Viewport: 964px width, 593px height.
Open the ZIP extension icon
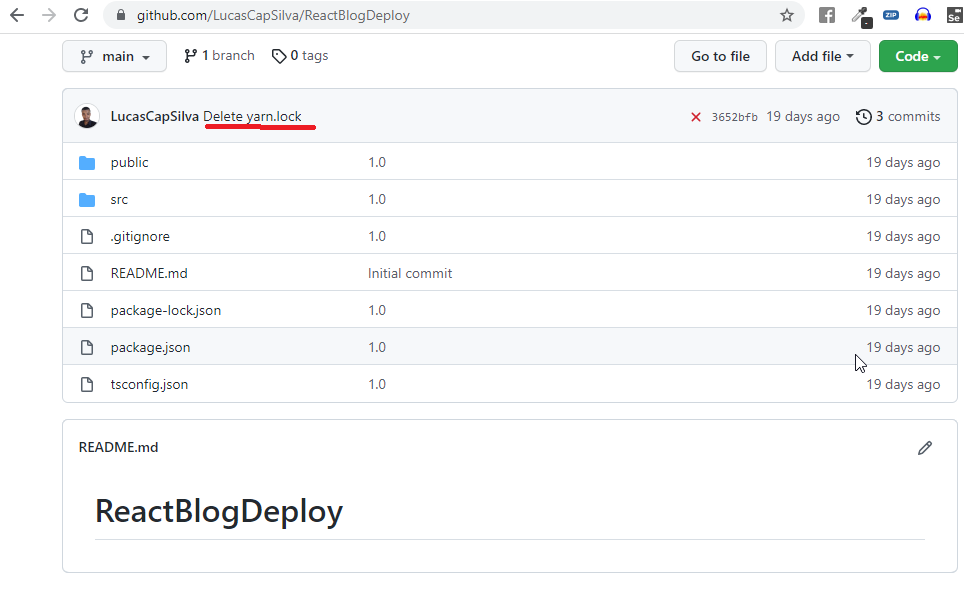tap(891, 15)
